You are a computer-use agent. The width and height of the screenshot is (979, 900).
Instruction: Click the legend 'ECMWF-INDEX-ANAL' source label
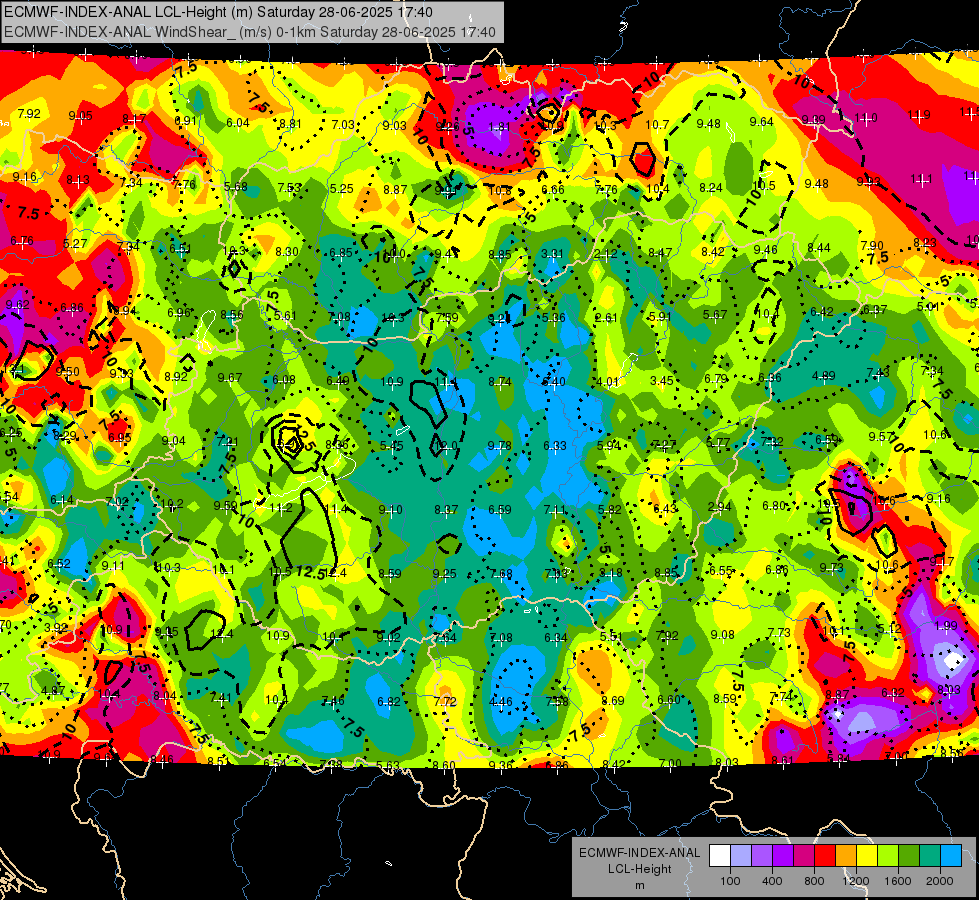[640, 853]
